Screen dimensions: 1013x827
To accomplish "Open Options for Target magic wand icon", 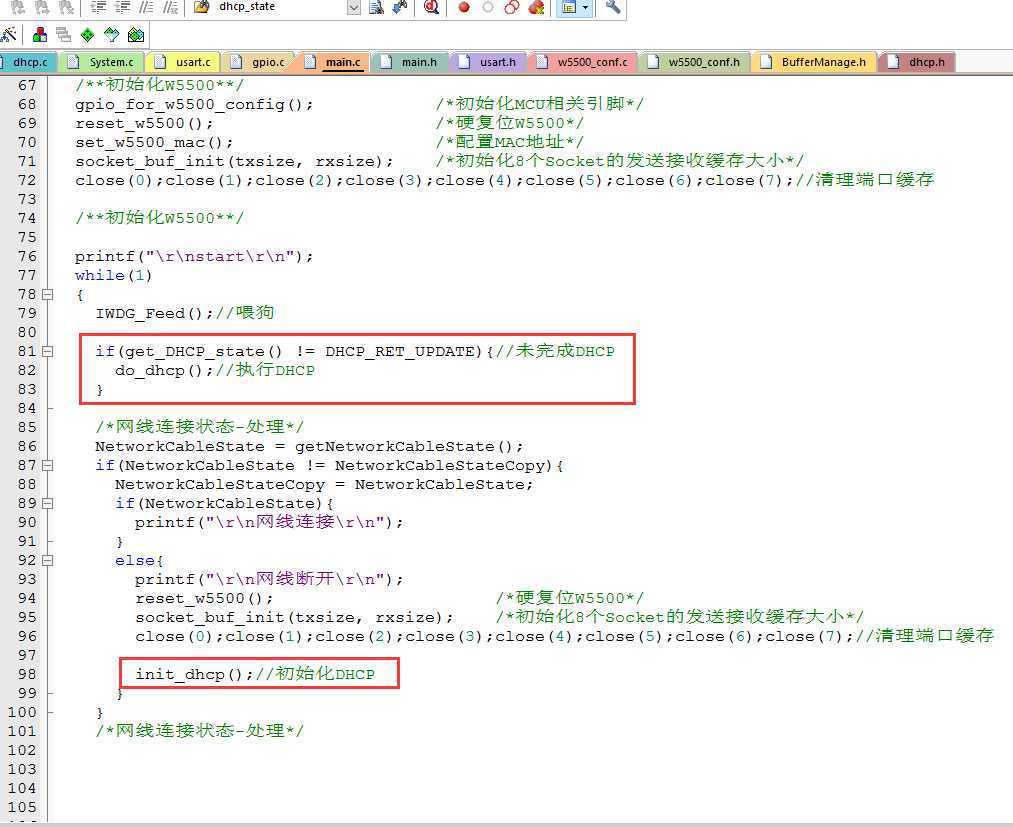I will [9, 34].
